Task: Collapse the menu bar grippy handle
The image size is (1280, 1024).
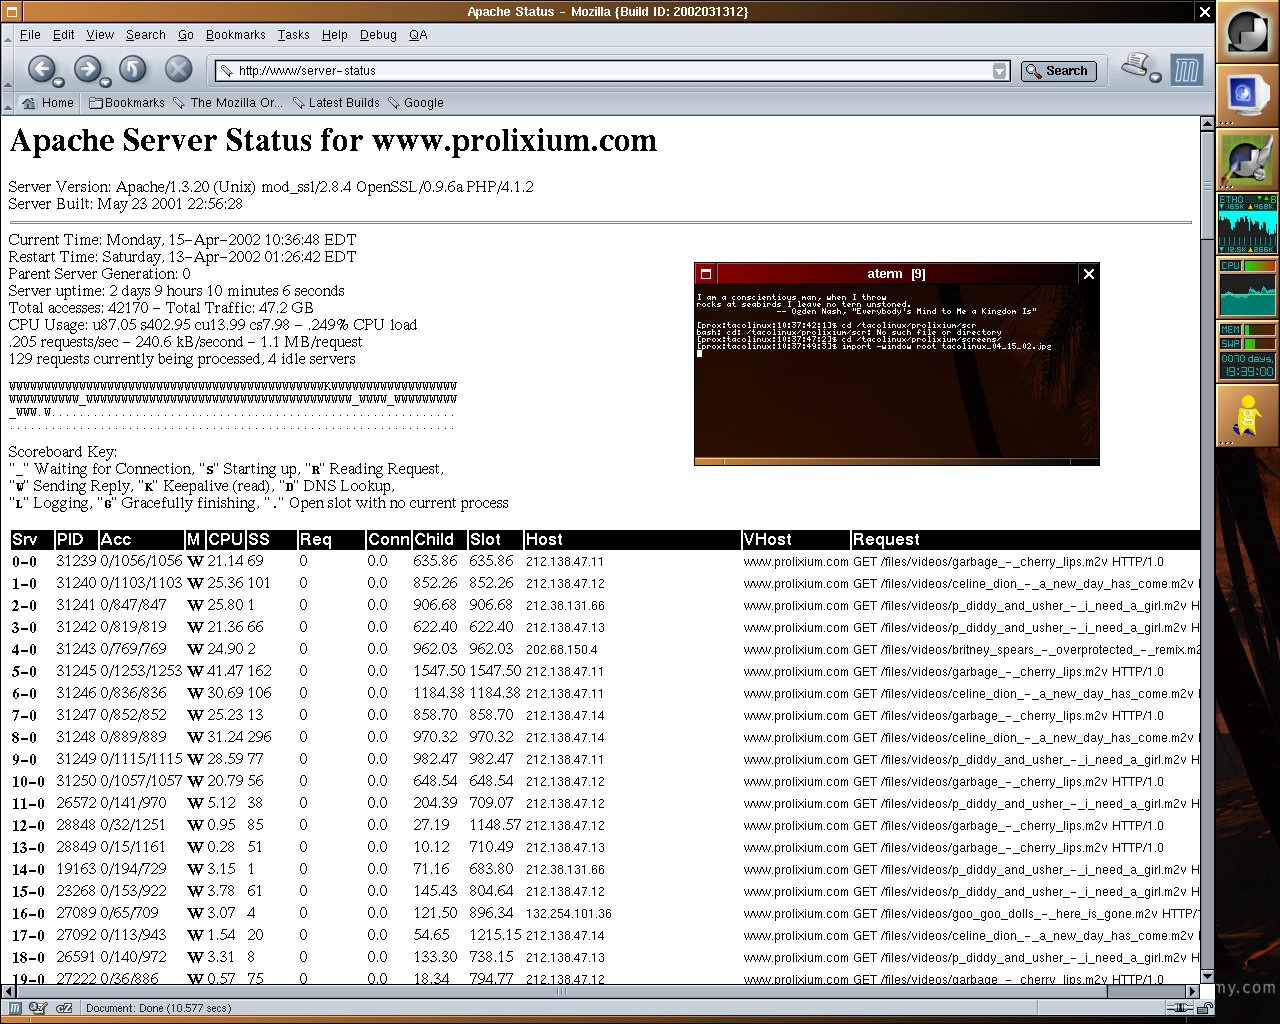Action: pyautogui.click(x=9, y=35)
